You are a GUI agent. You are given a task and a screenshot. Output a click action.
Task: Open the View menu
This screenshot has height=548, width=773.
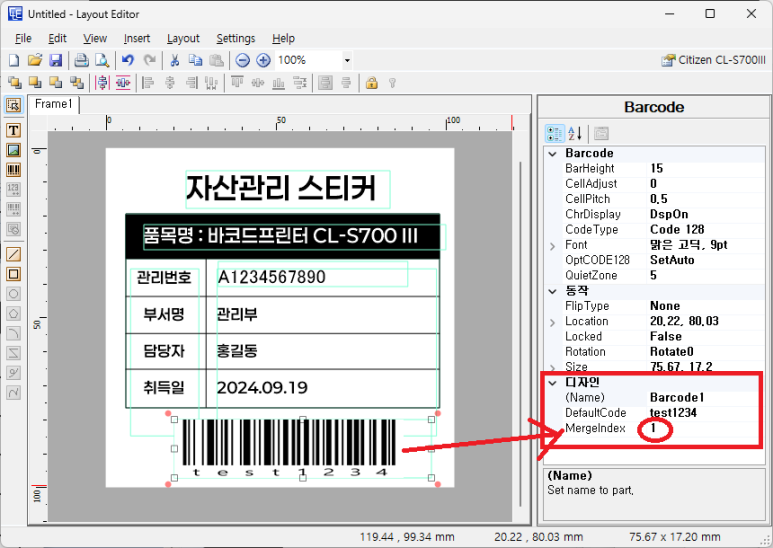[x=95, y=38]
